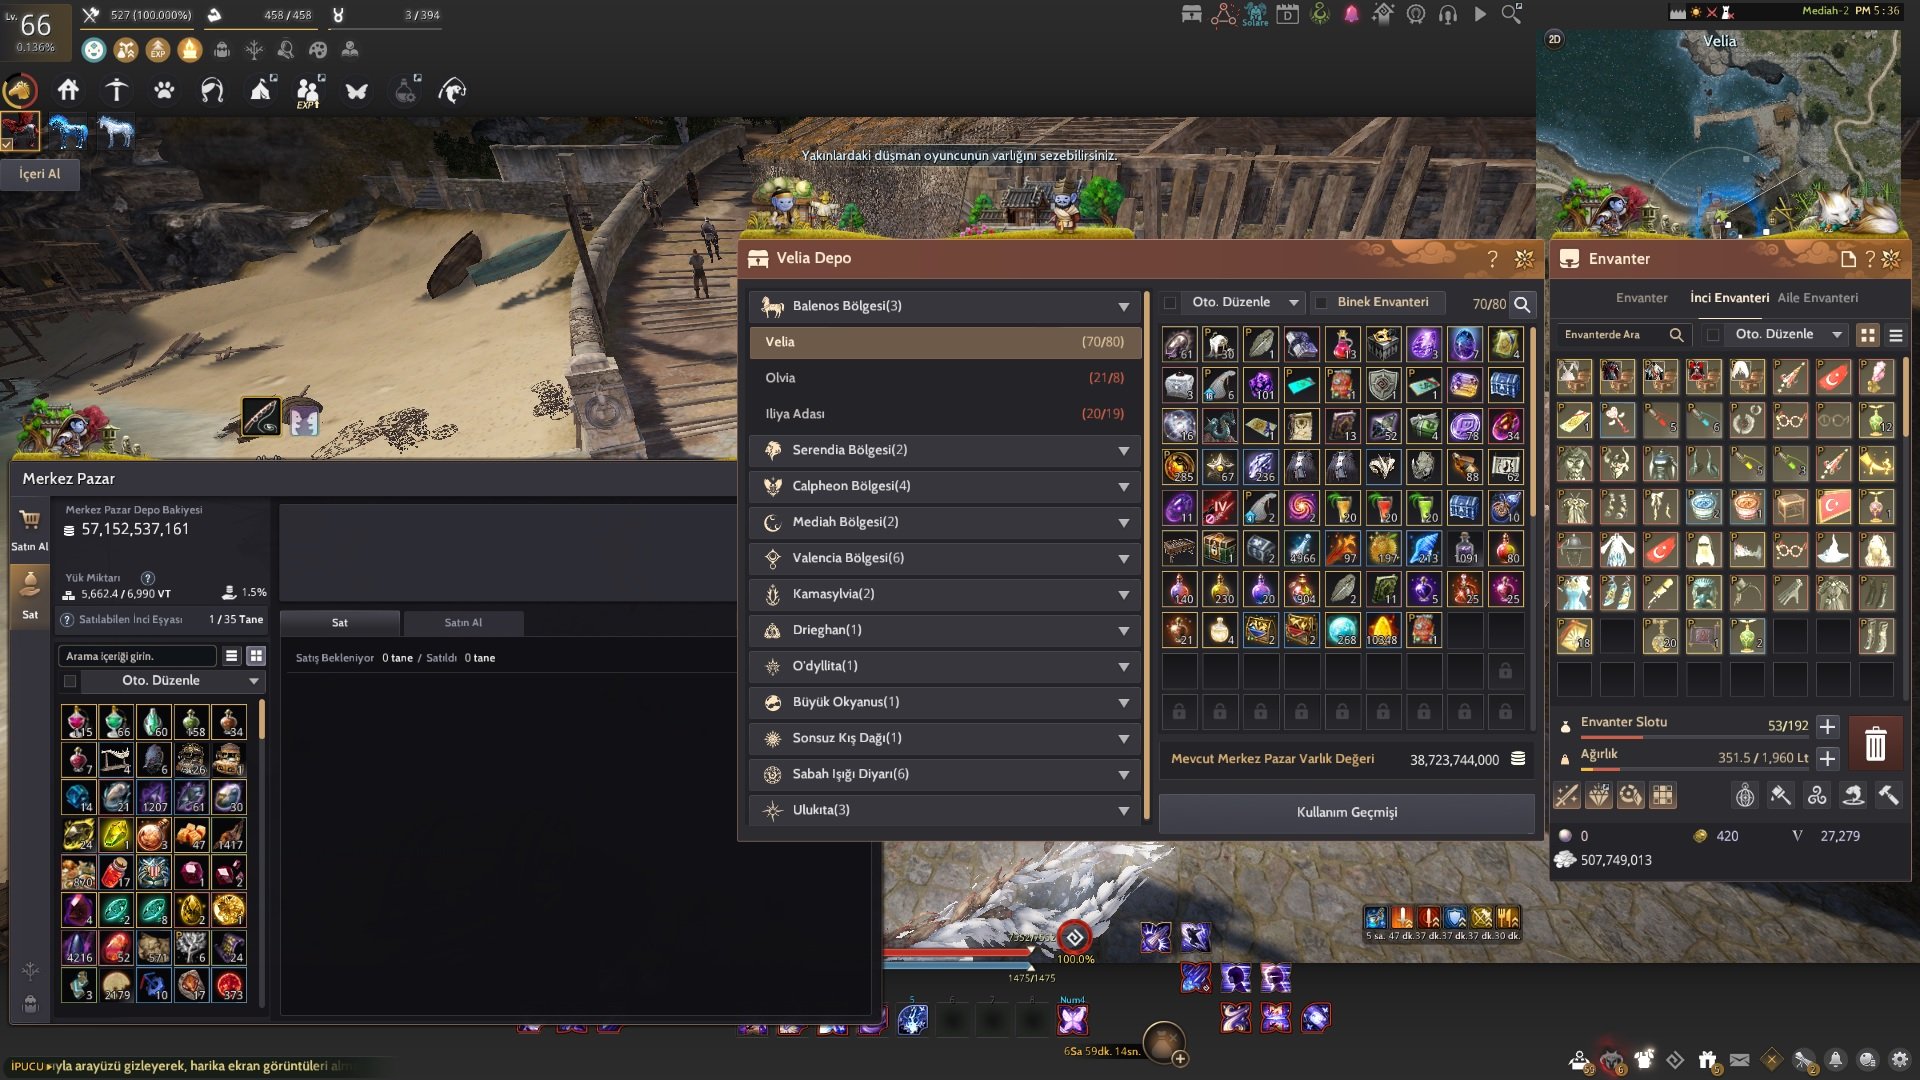
Task: Switch to the Aile Envanteri tab
Action: point(1817,298)
